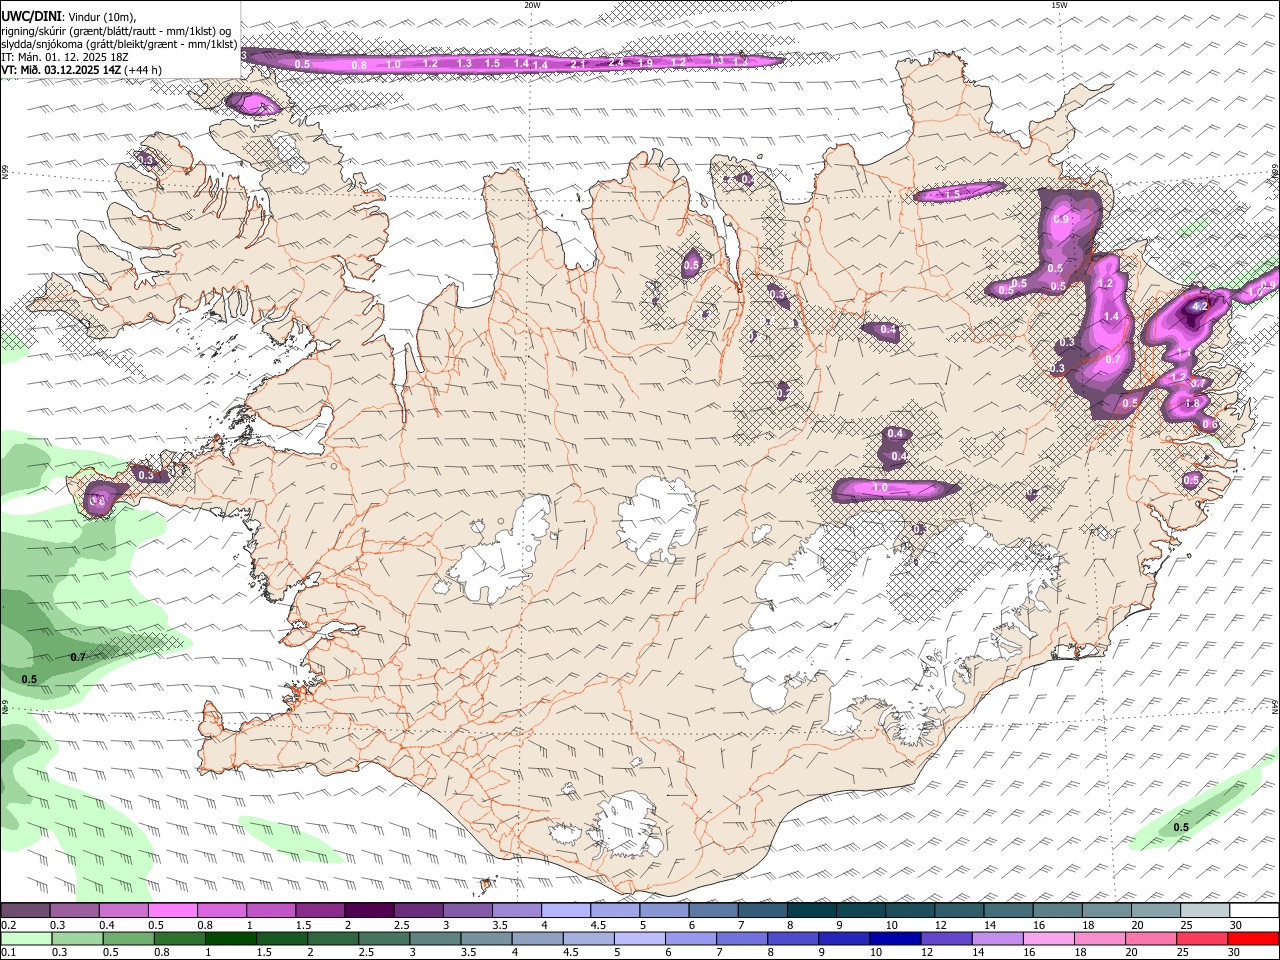Click the UWC/DINI title text

point(31,17)
